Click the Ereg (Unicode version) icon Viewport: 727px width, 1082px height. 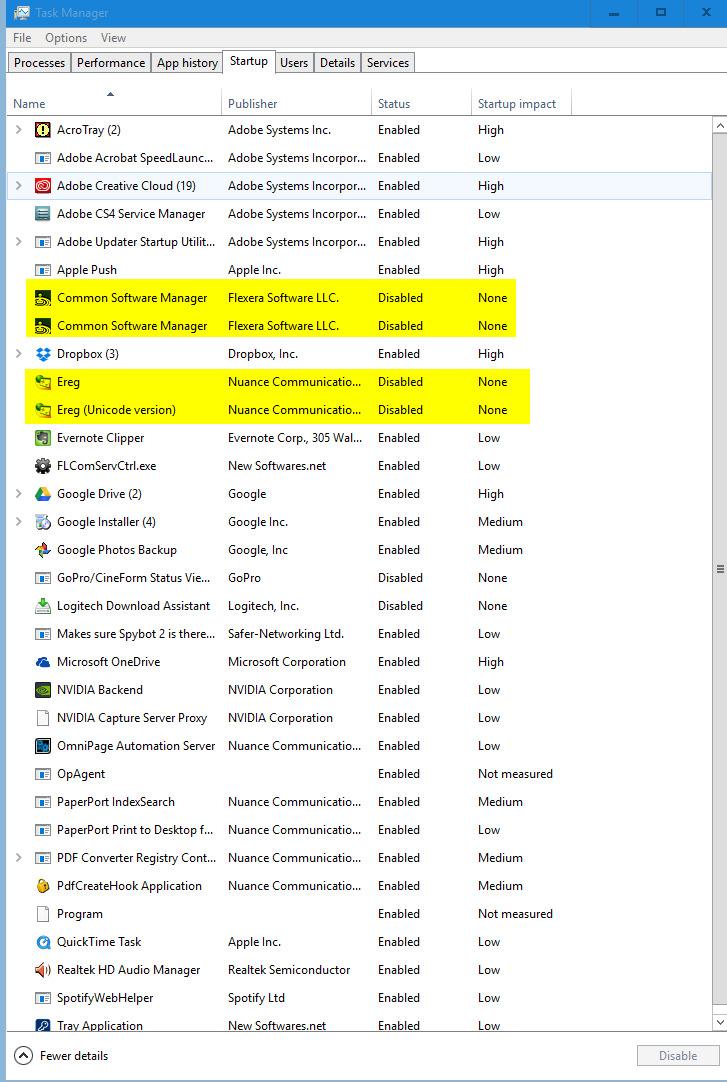(43, 410)
